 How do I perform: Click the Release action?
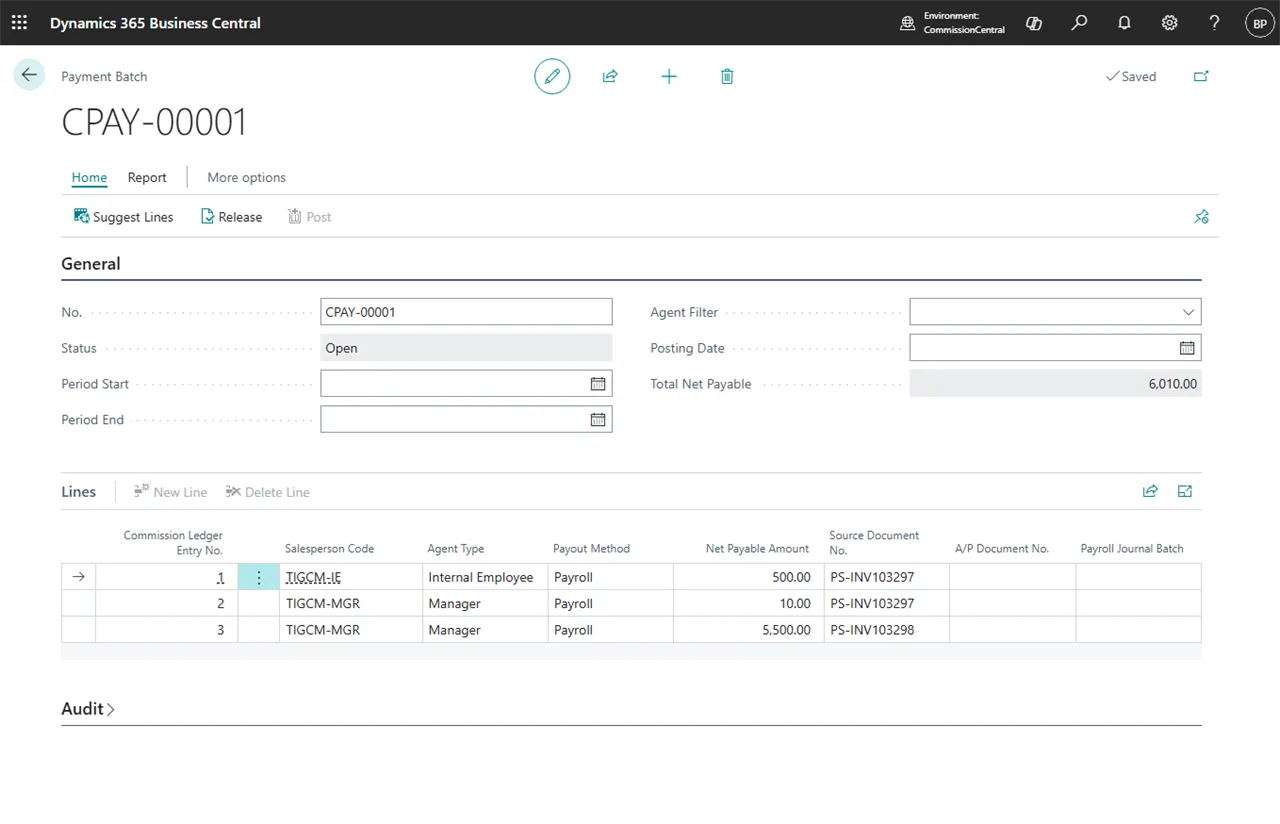(x=231, y=217)
